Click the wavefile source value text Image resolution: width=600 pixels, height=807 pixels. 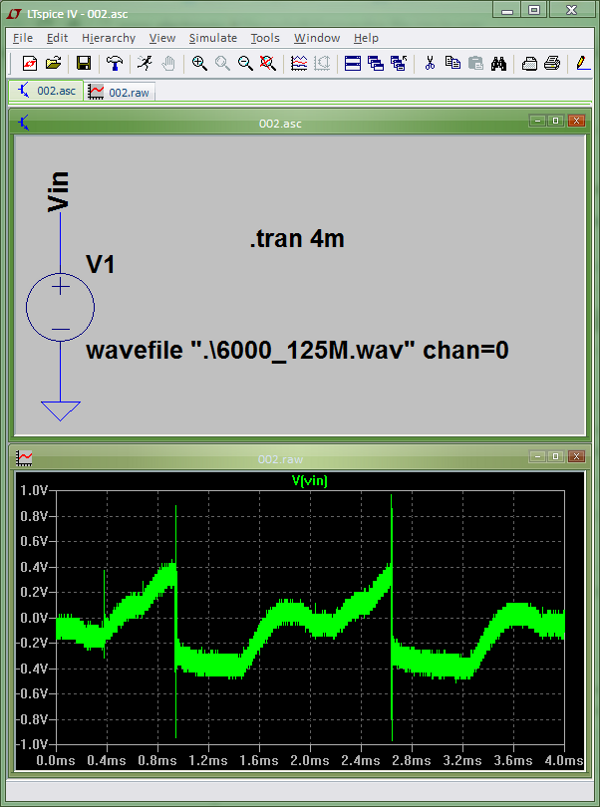click(x=297, y=351)
